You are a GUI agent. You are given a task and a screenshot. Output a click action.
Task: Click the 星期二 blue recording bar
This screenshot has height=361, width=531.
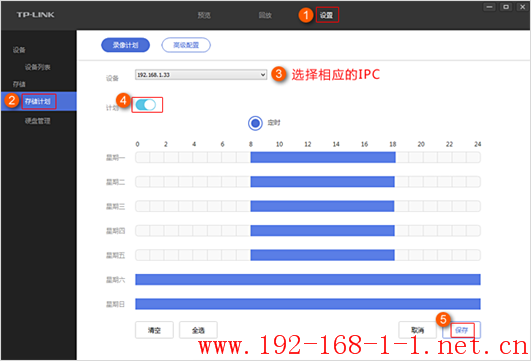[322, 182]
